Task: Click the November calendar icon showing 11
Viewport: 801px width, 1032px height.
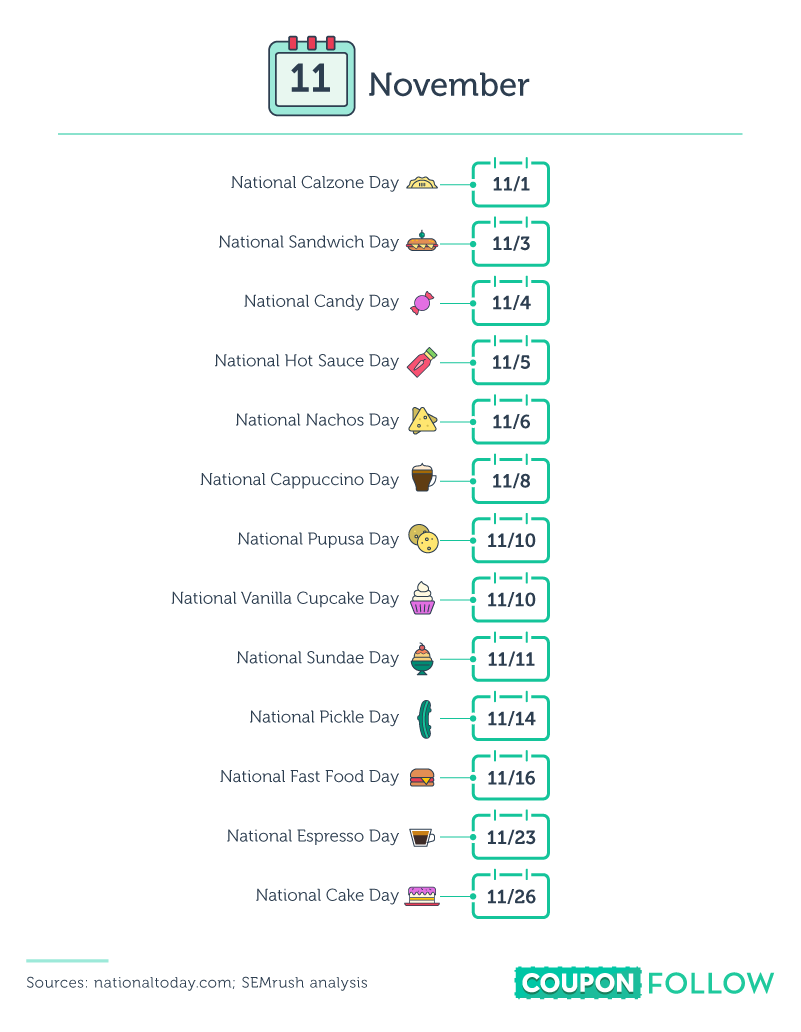Action: tap(312, 78)
